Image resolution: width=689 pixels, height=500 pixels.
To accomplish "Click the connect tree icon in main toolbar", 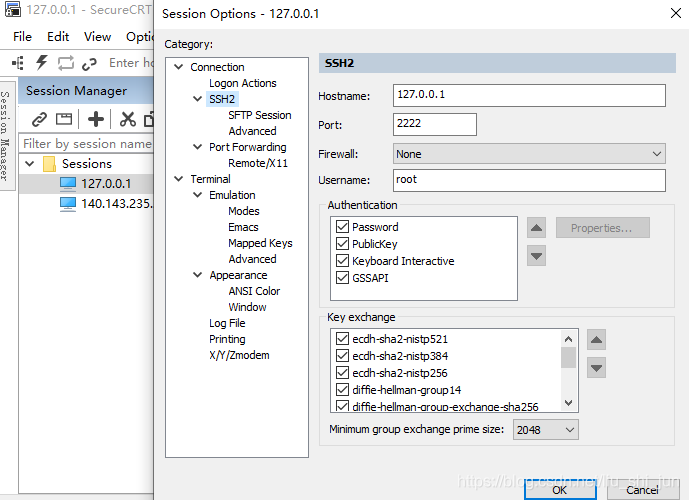I will point(18,63).
